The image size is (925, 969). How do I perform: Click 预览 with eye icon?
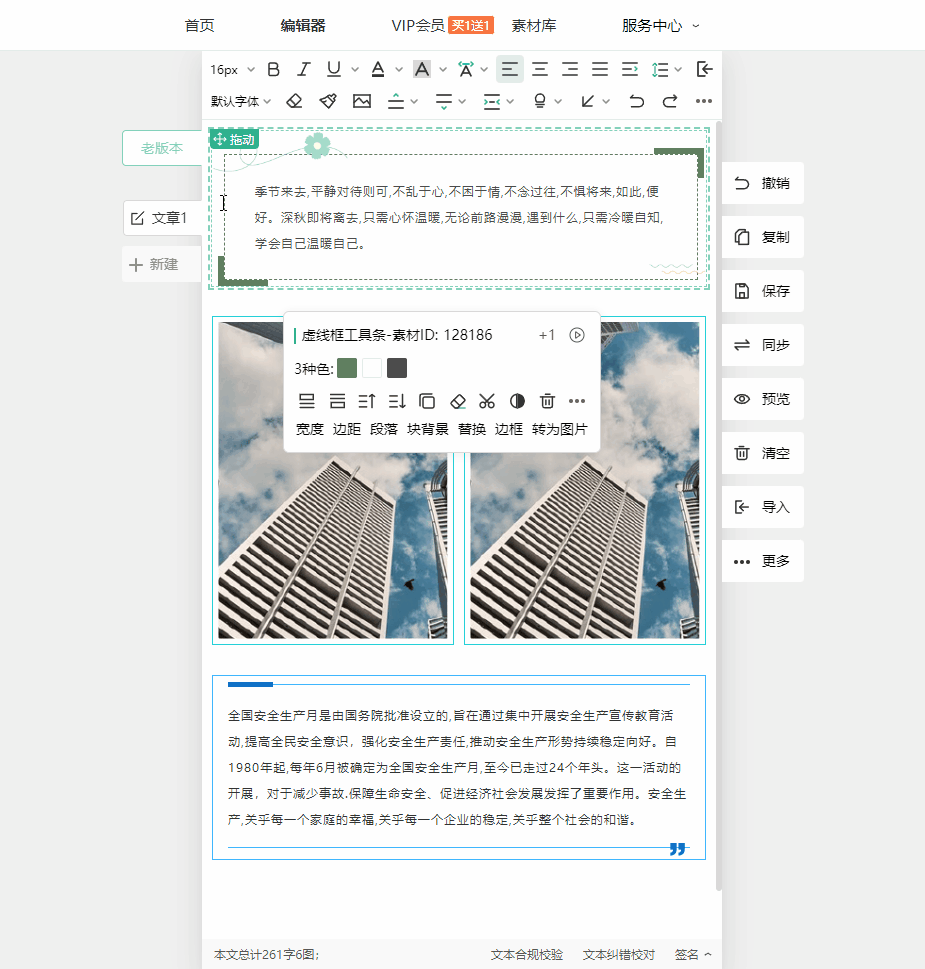[762, 399]
